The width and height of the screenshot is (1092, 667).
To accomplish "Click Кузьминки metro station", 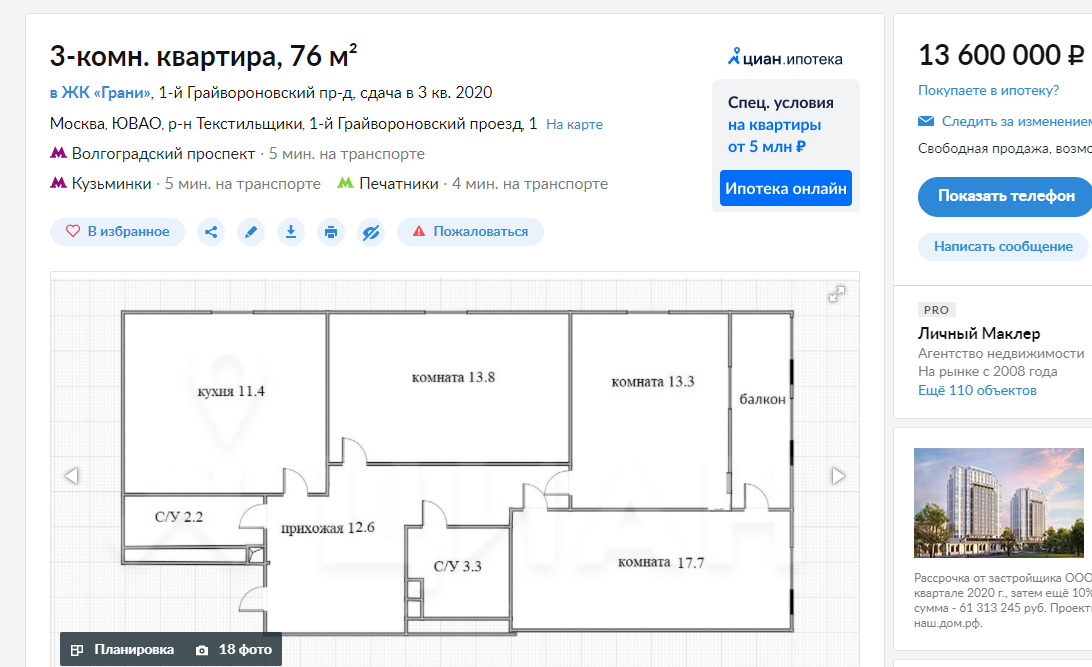I will pos(111,184).
